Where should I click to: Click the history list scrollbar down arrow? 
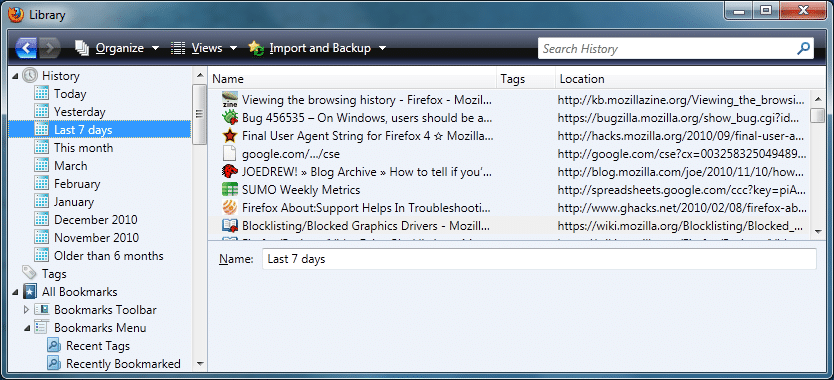pos(818,231)
